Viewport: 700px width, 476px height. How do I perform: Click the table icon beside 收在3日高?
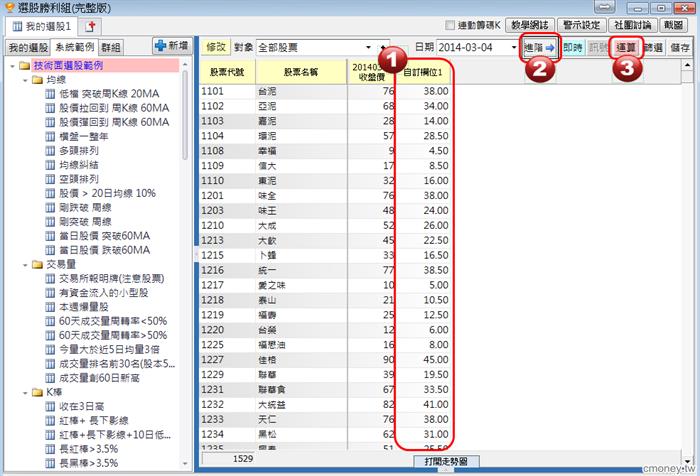50,407
